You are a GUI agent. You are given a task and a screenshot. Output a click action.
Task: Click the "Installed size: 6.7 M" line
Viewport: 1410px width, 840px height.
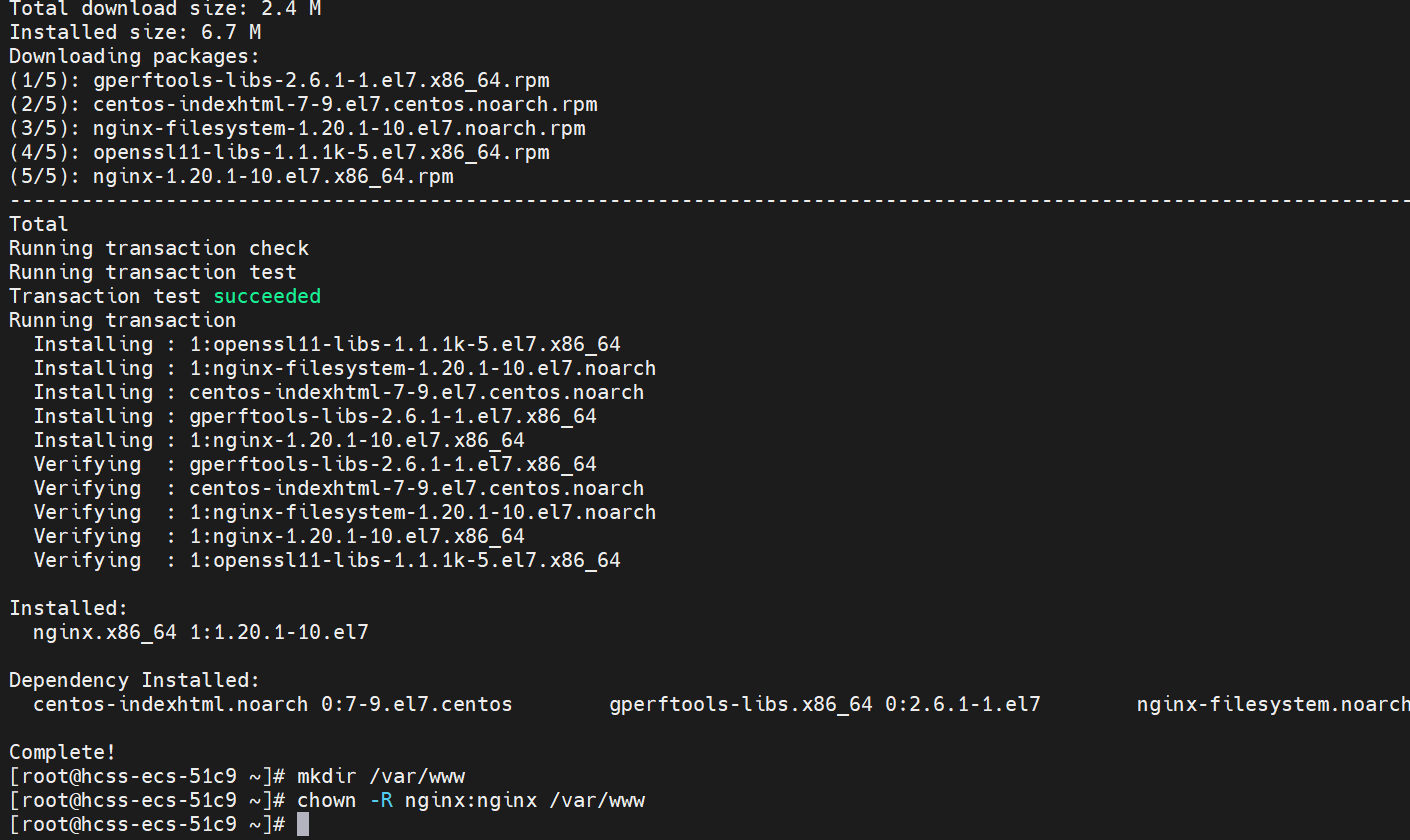tap(135, 32)
